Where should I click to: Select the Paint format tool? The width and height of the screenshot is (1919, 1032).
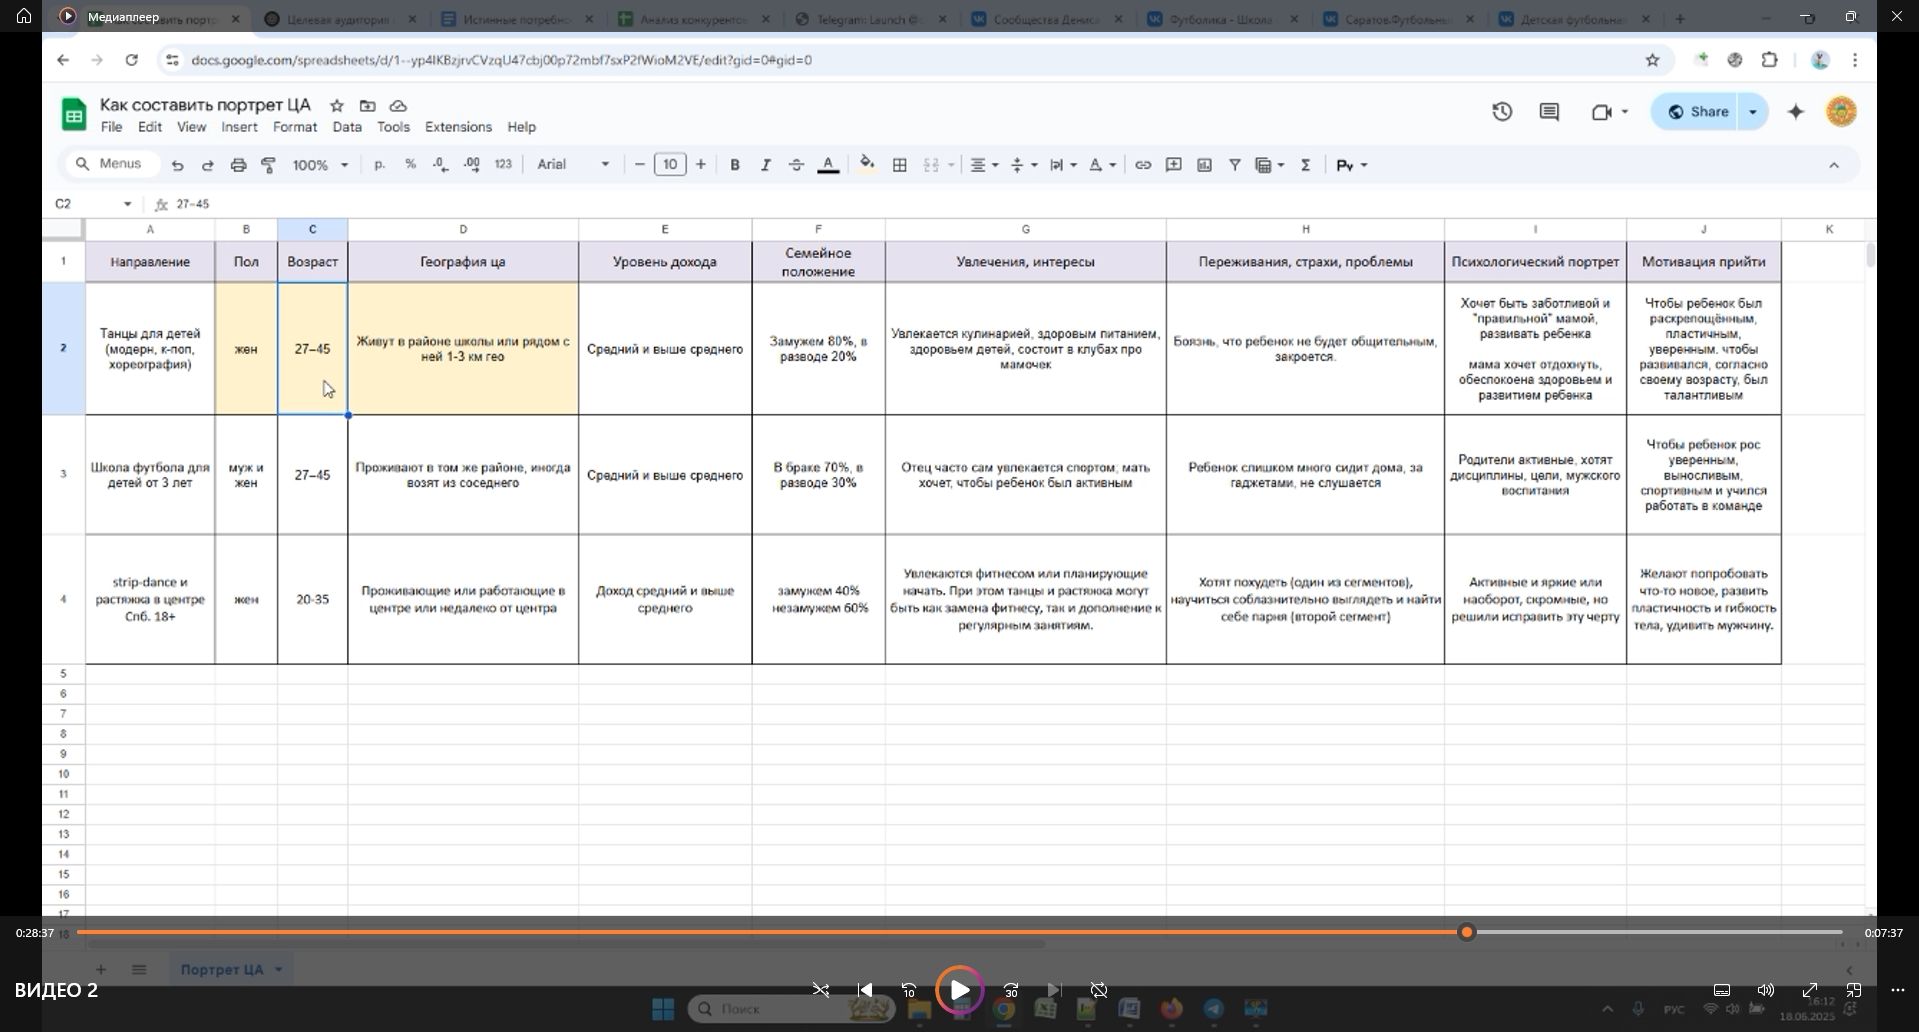268,165
